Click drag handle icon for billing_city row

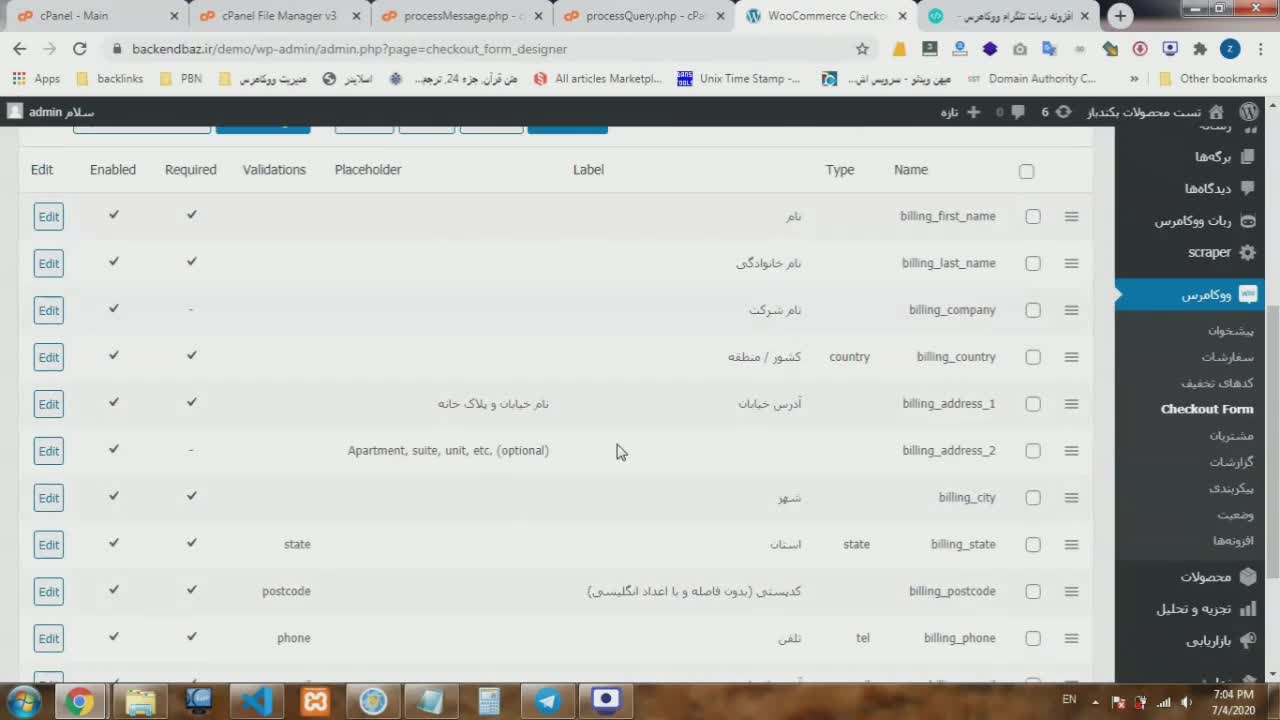point(1071,498)
